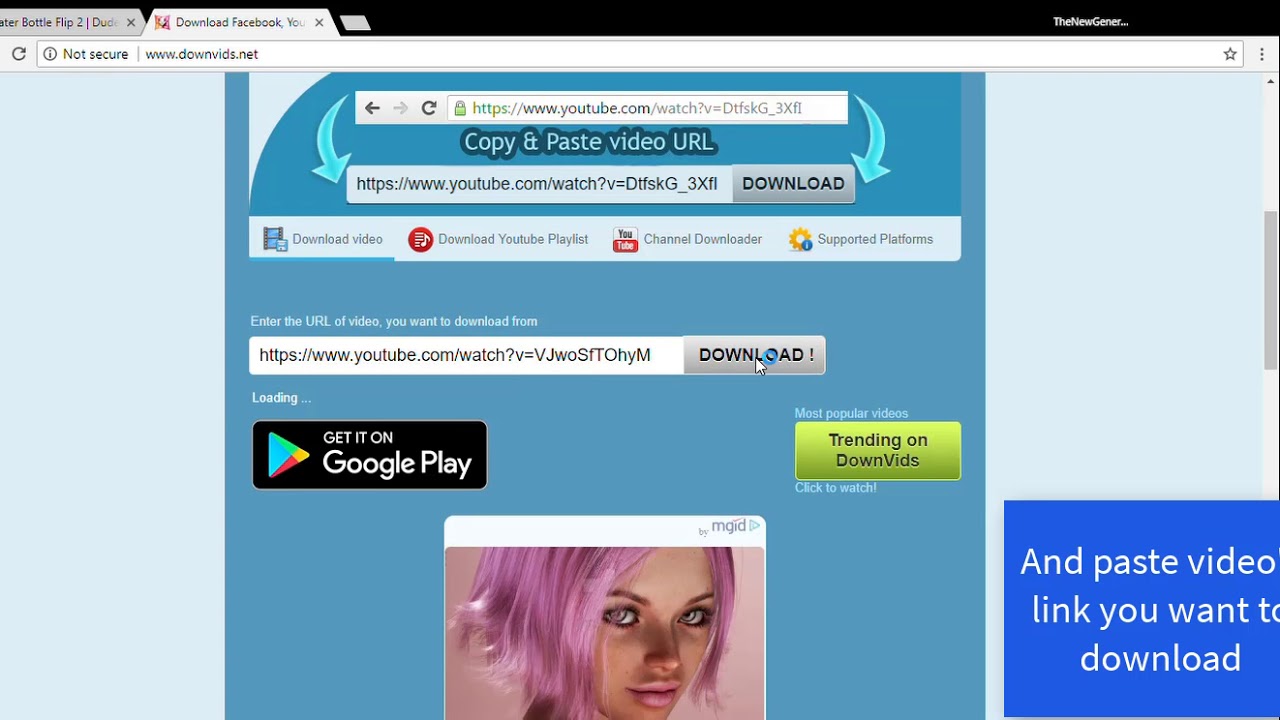Click the Loading ... status text
1280x720 pixels.
click(281, 398)
